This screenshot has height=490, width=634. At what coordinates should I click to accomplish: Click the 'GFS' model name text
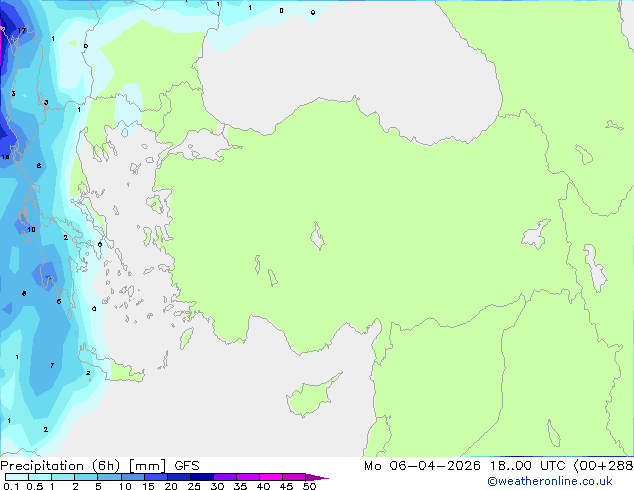[187, 466]
